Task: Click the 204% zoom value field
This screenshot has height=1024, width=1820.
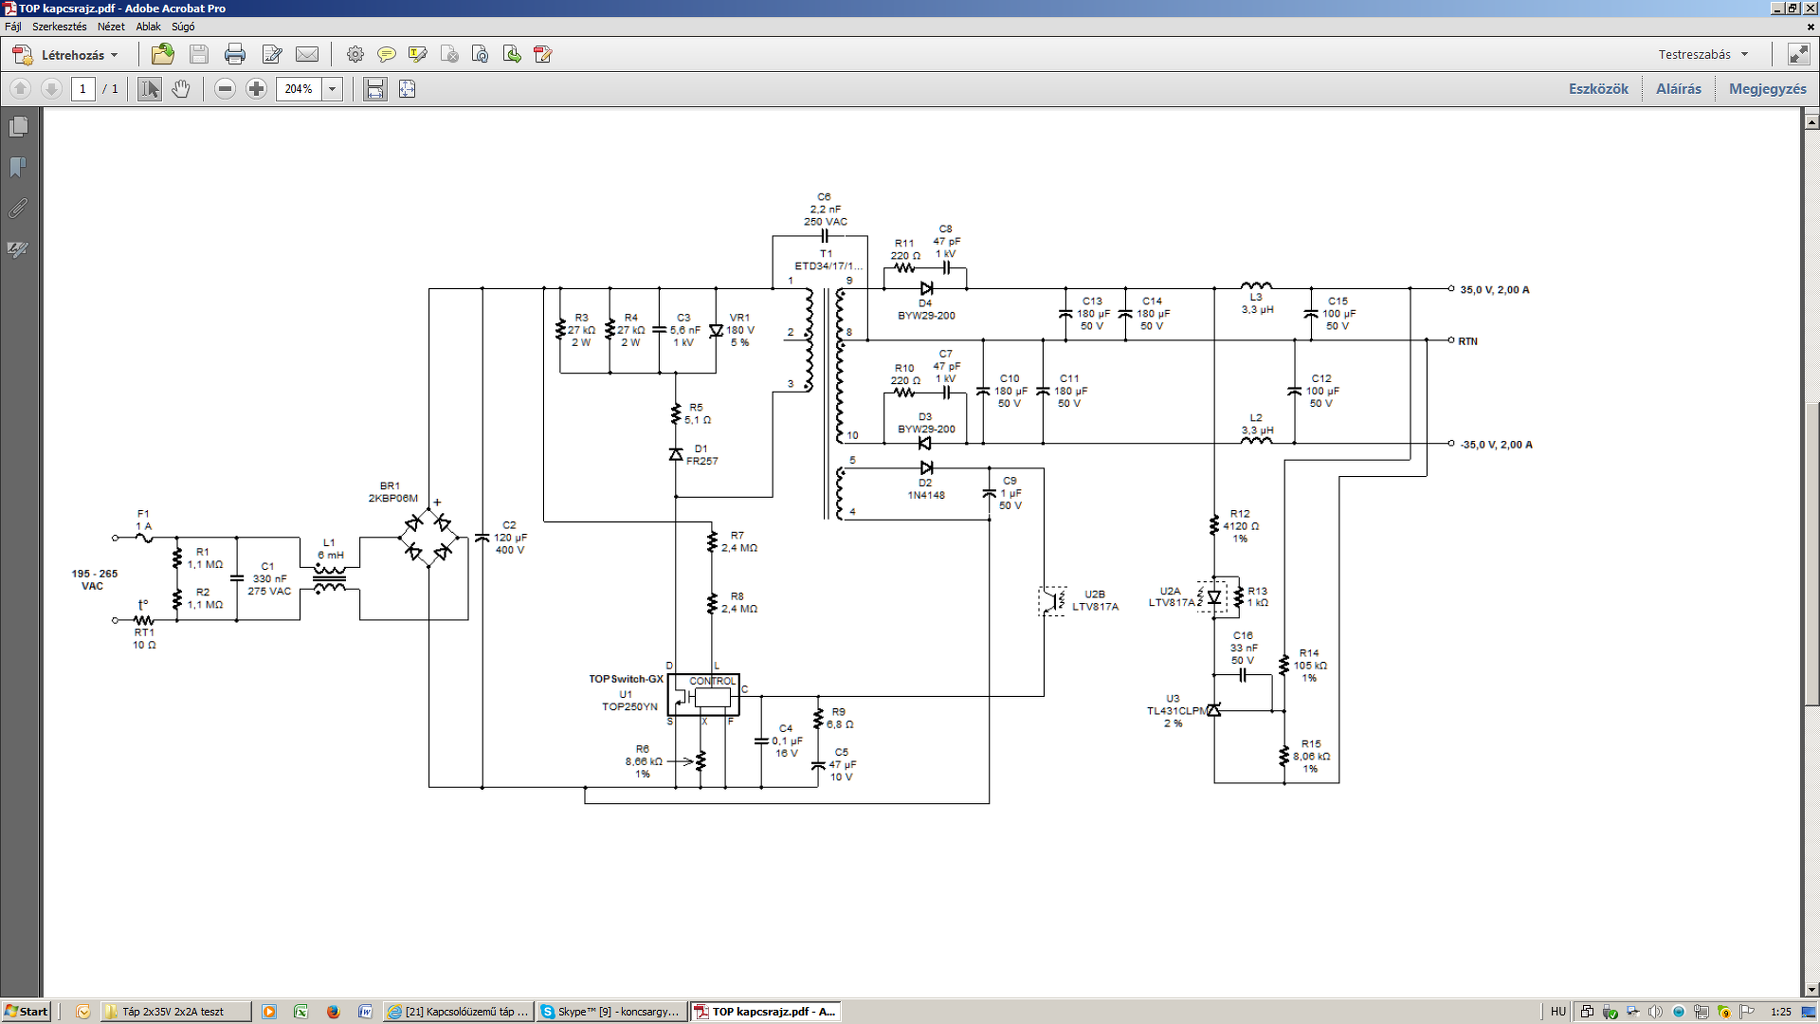Action: click(x=299, y=89)
